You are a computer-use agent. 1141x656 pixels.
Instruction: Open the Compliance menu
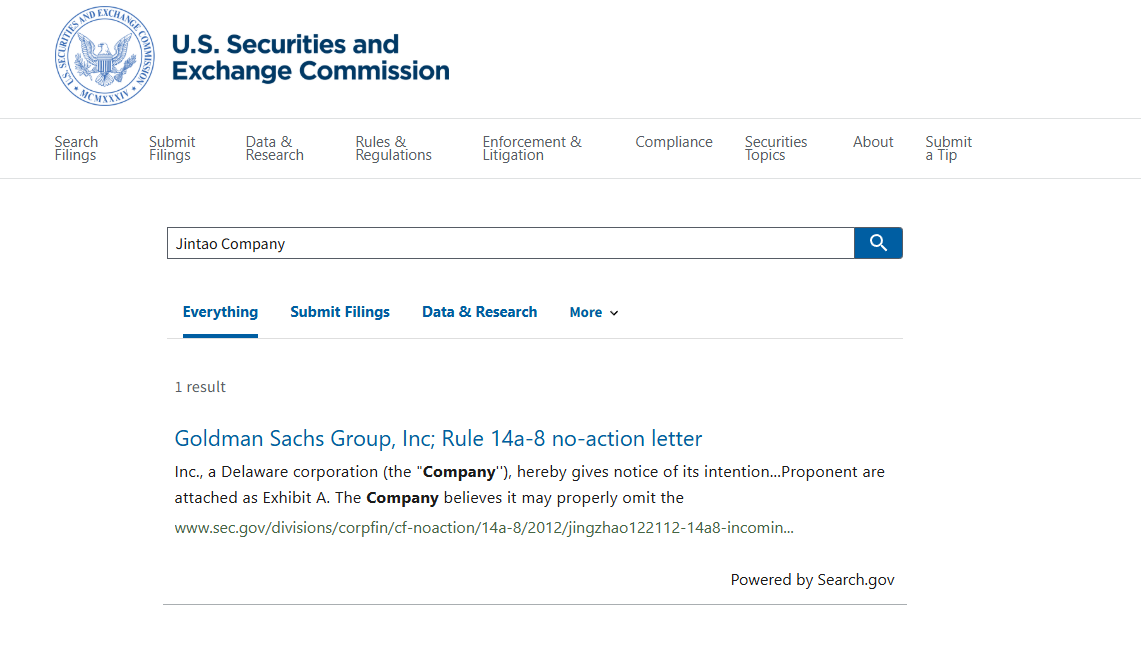pyautogui.click(x=674, y=142)
